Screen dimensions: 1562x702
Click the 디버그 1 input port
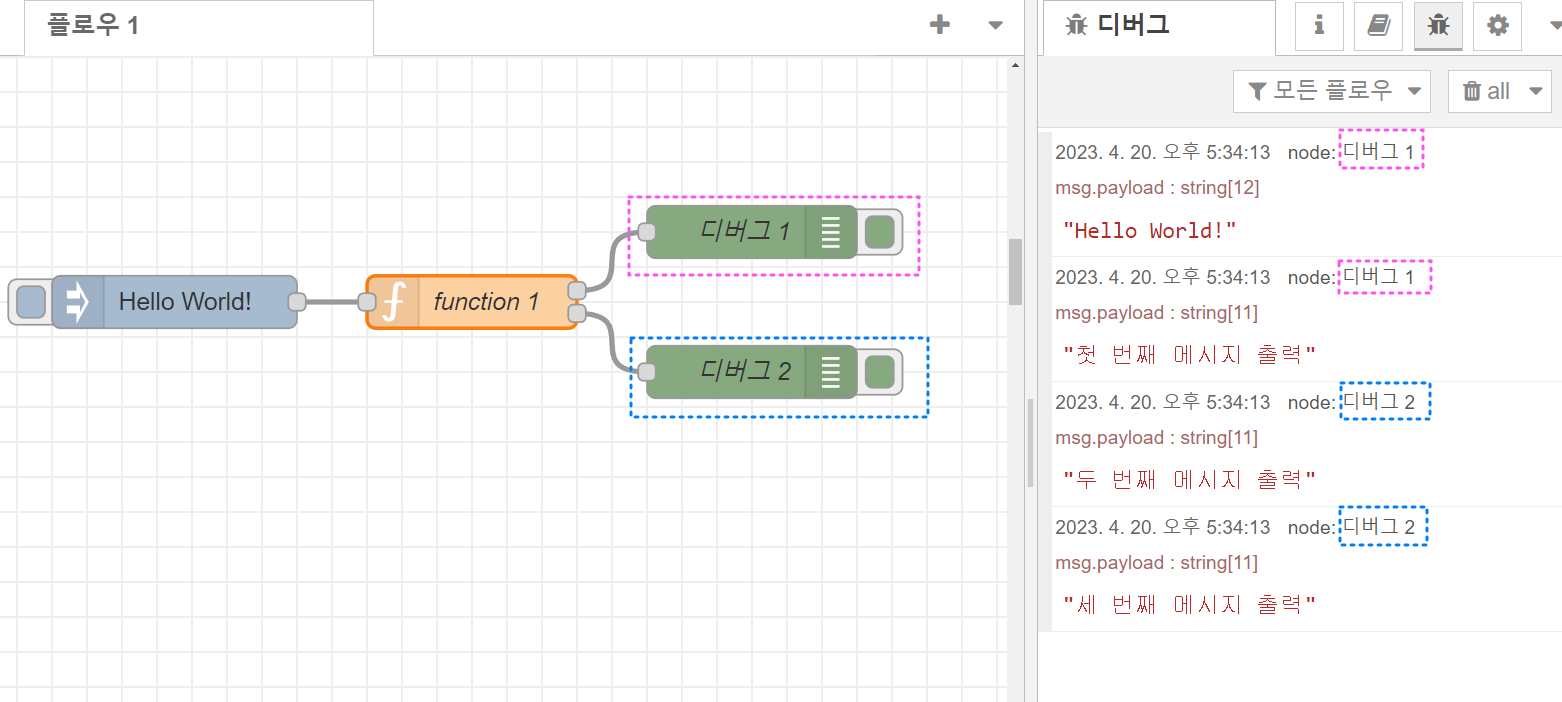[646, 232]
